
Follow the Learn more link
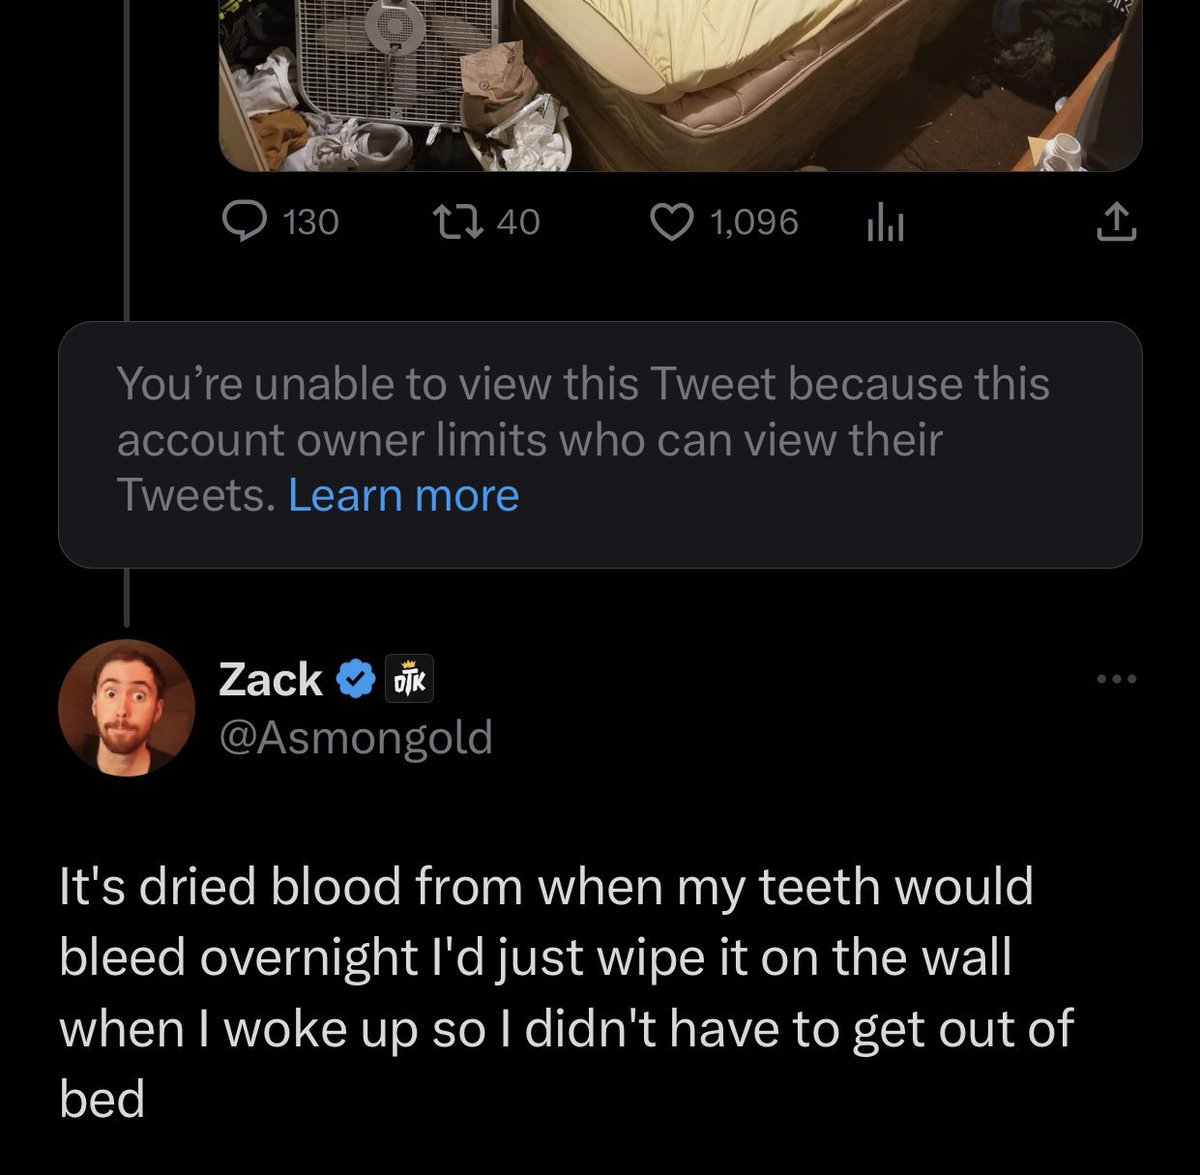click(403, 495)
